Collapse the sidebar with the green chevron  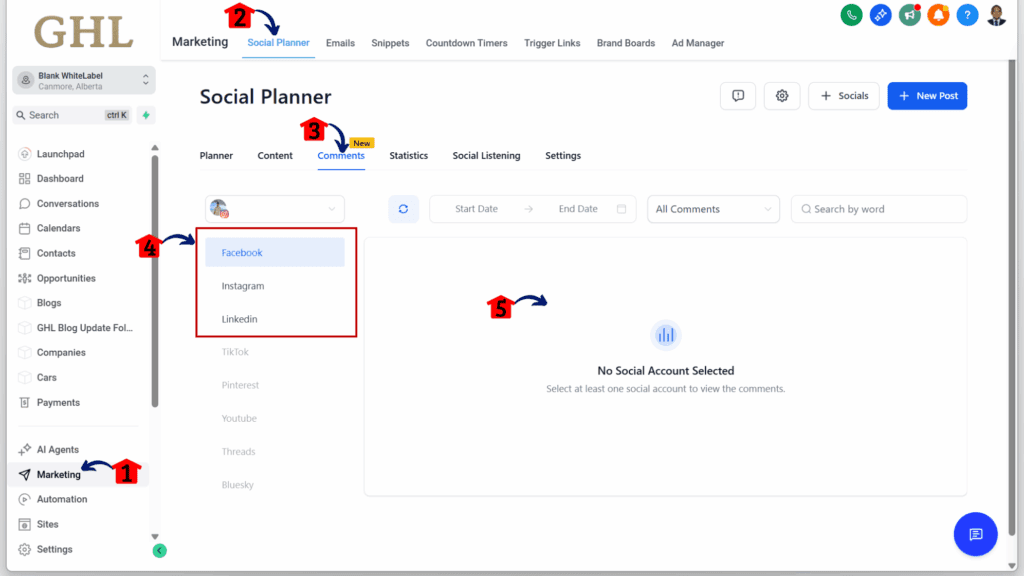pyautogui.click(x=159, y=550)
